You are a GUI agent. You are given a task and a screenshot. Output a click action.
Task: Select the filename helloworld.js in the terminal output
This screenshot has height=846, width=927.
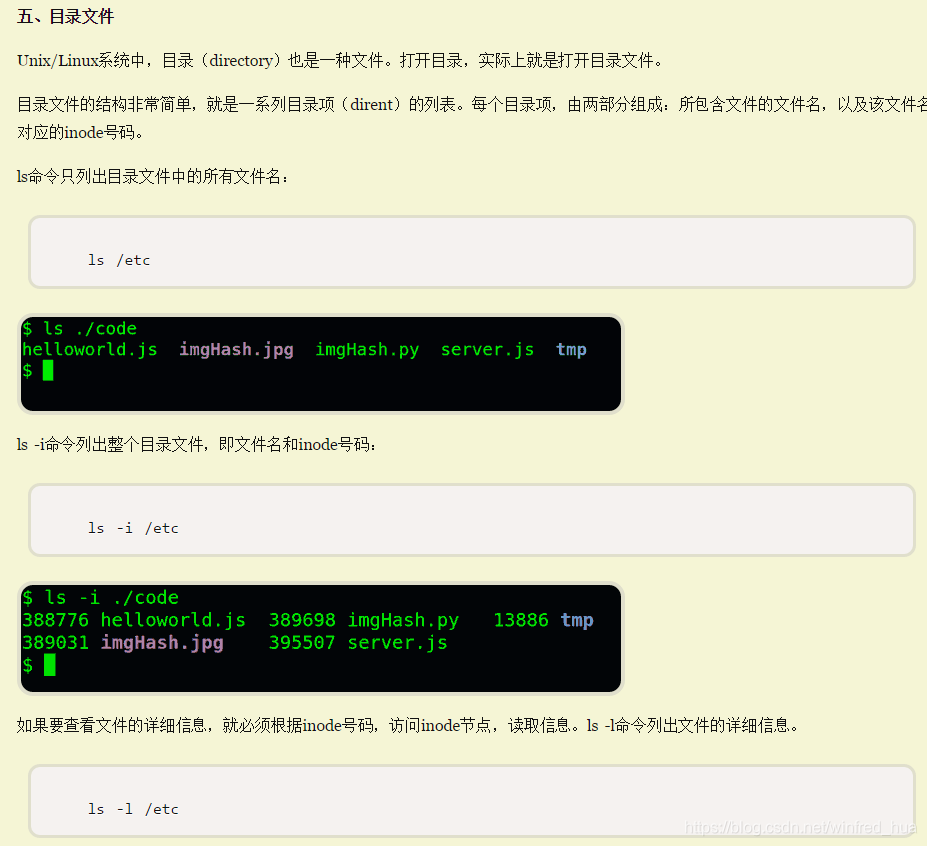[x=89, y=349]
